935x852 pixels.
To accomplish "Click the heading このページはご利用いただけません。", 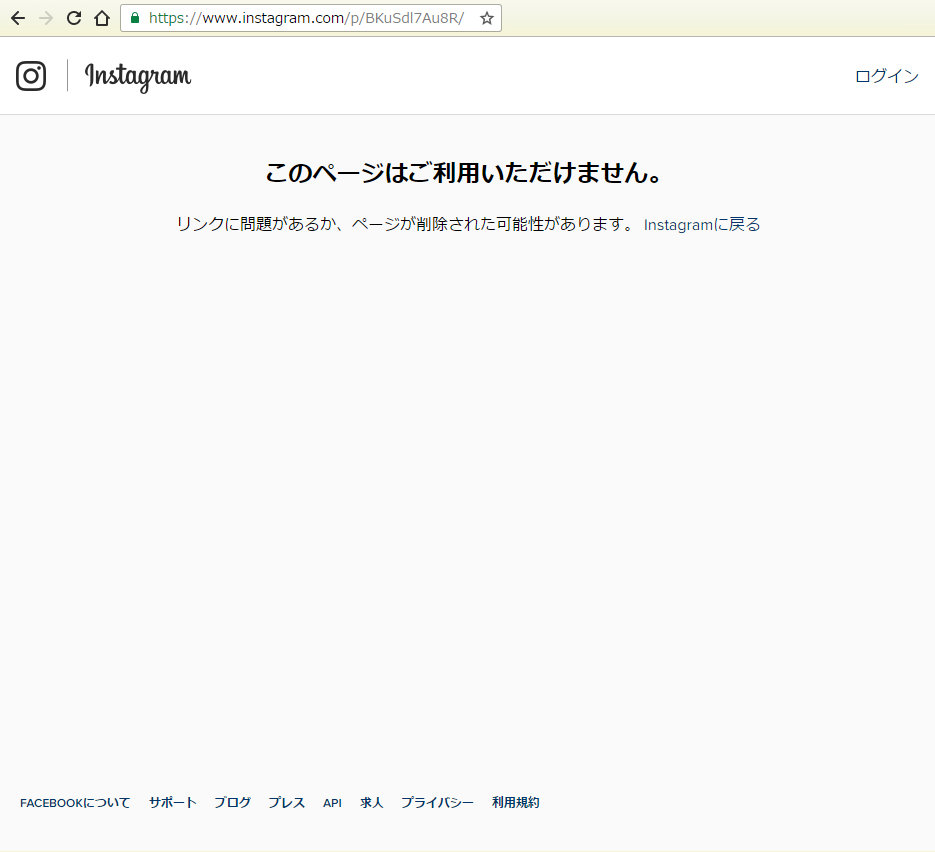I will (x=465, y=173).
